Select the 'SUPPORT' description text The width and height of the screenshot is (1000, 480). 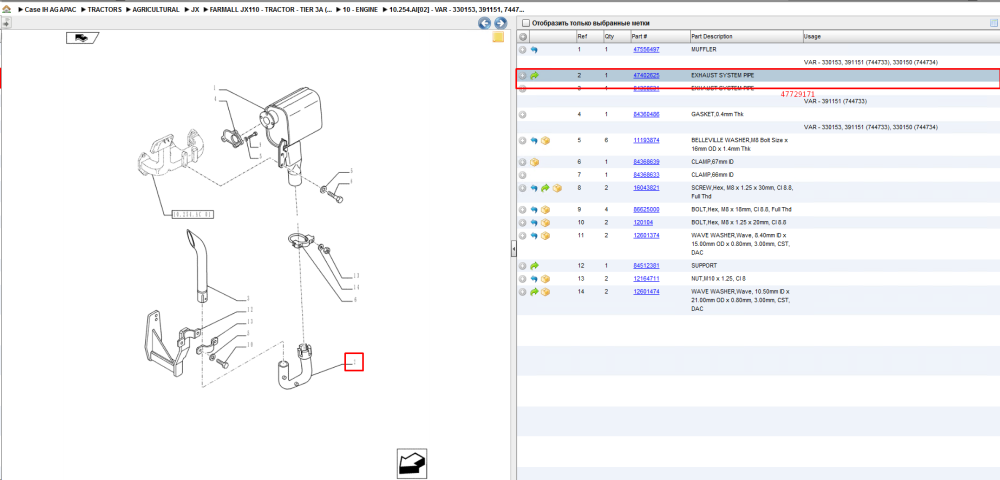click(x=704, y=266)
